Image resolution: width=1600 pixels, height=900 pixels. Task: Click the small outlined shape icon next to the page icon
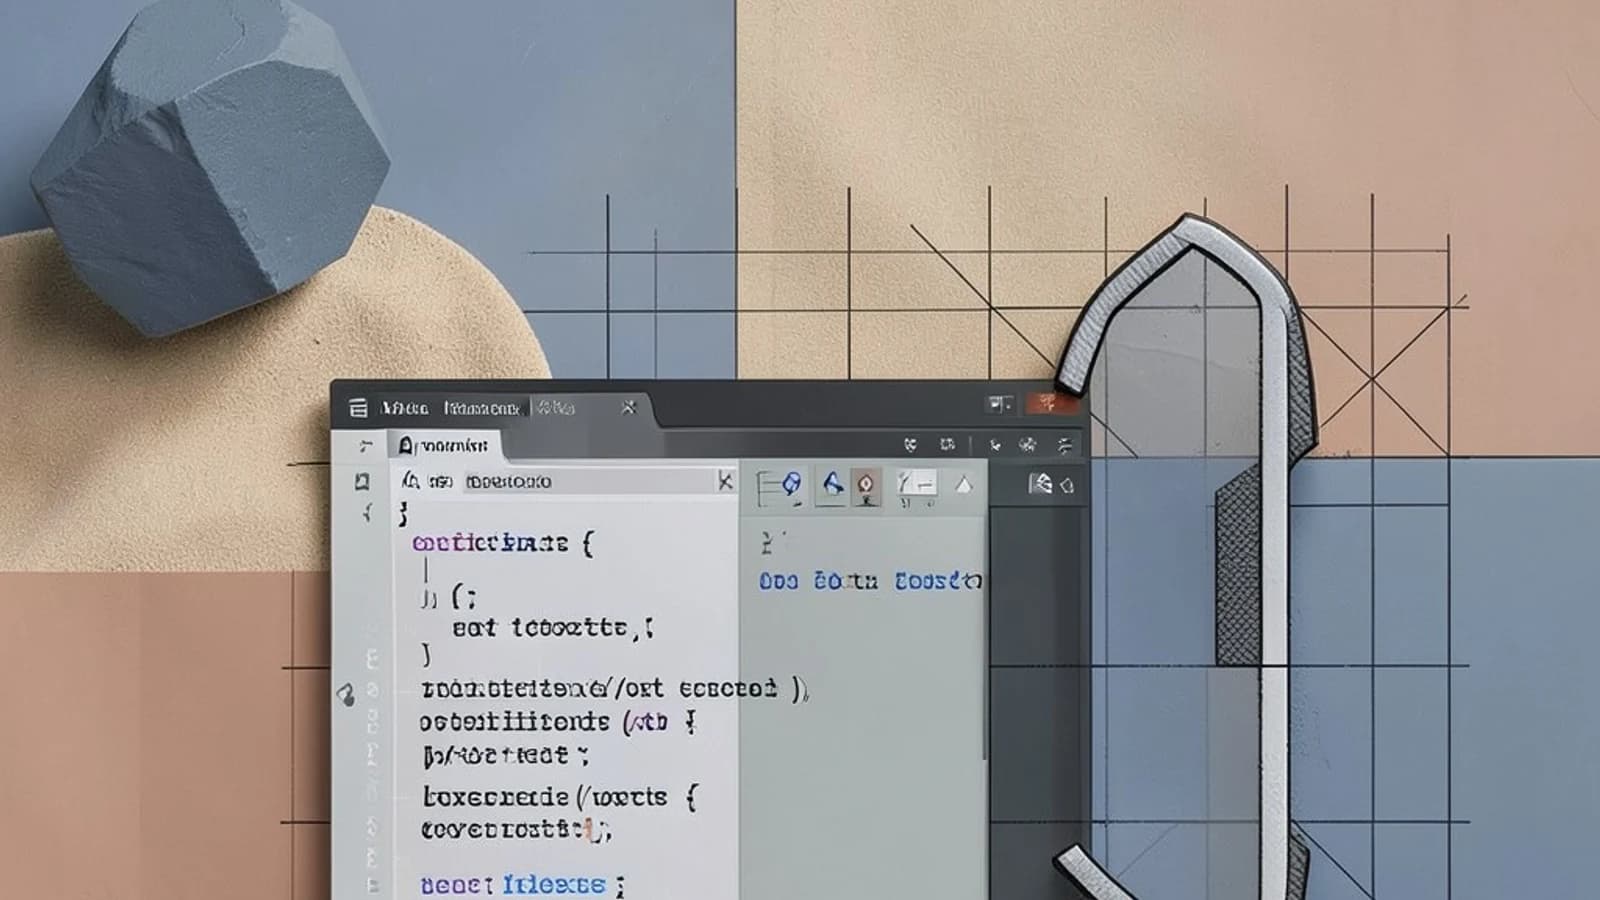1067,486
